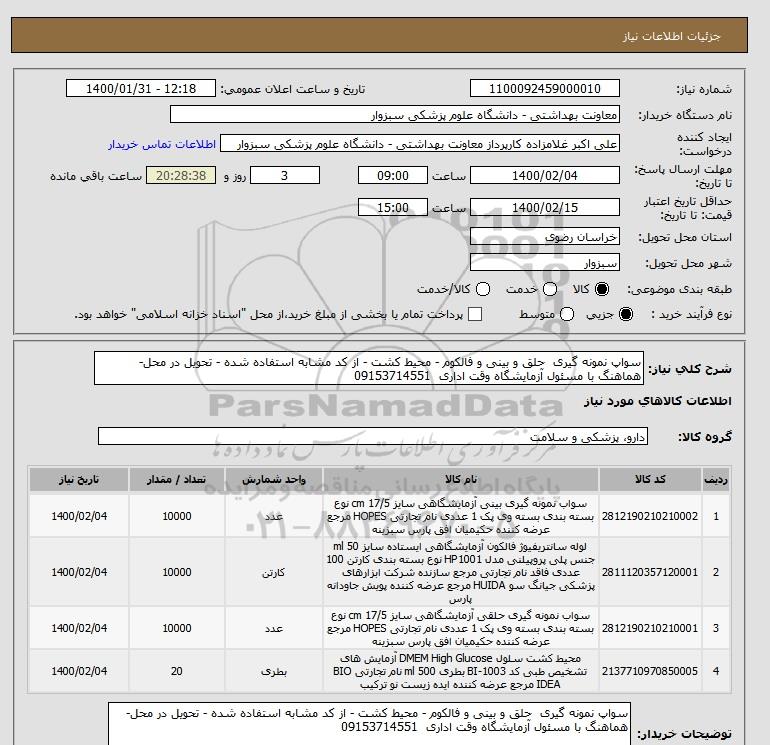770x745 pixels.
Task: Click item code 2137710970850005 in row 4
Action: pos(650,671)
